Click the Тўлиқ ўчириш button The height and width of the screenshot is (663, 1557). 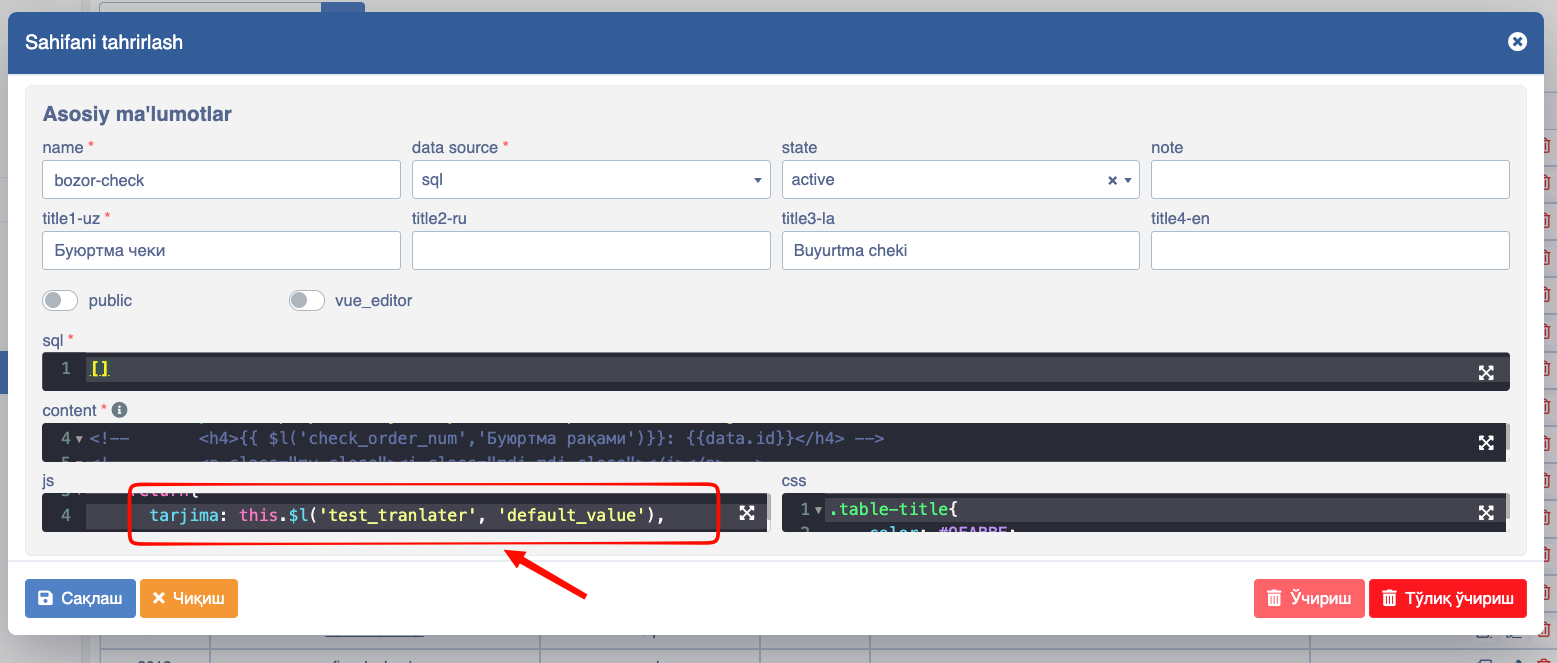pos(1448,598)
